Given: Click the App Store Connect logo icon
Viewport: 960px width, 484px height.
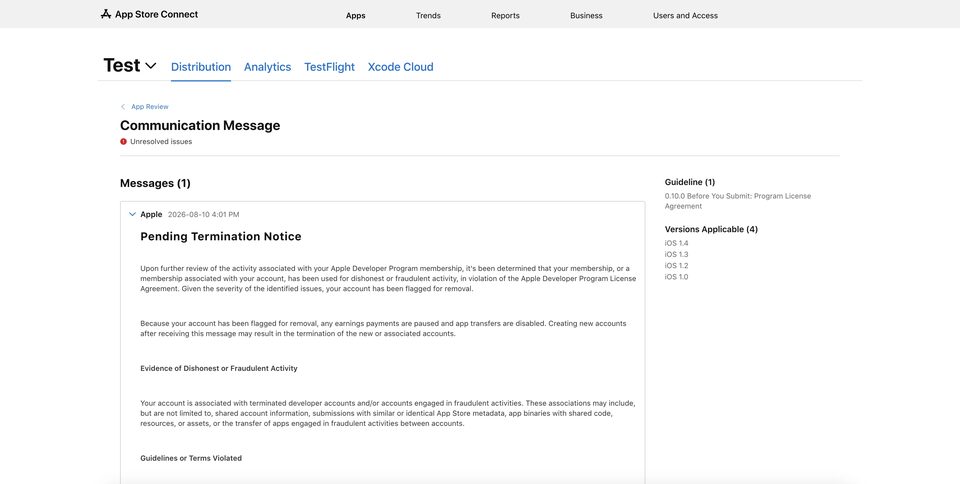Looking at the screenshot, I should (x=106, y=14).
